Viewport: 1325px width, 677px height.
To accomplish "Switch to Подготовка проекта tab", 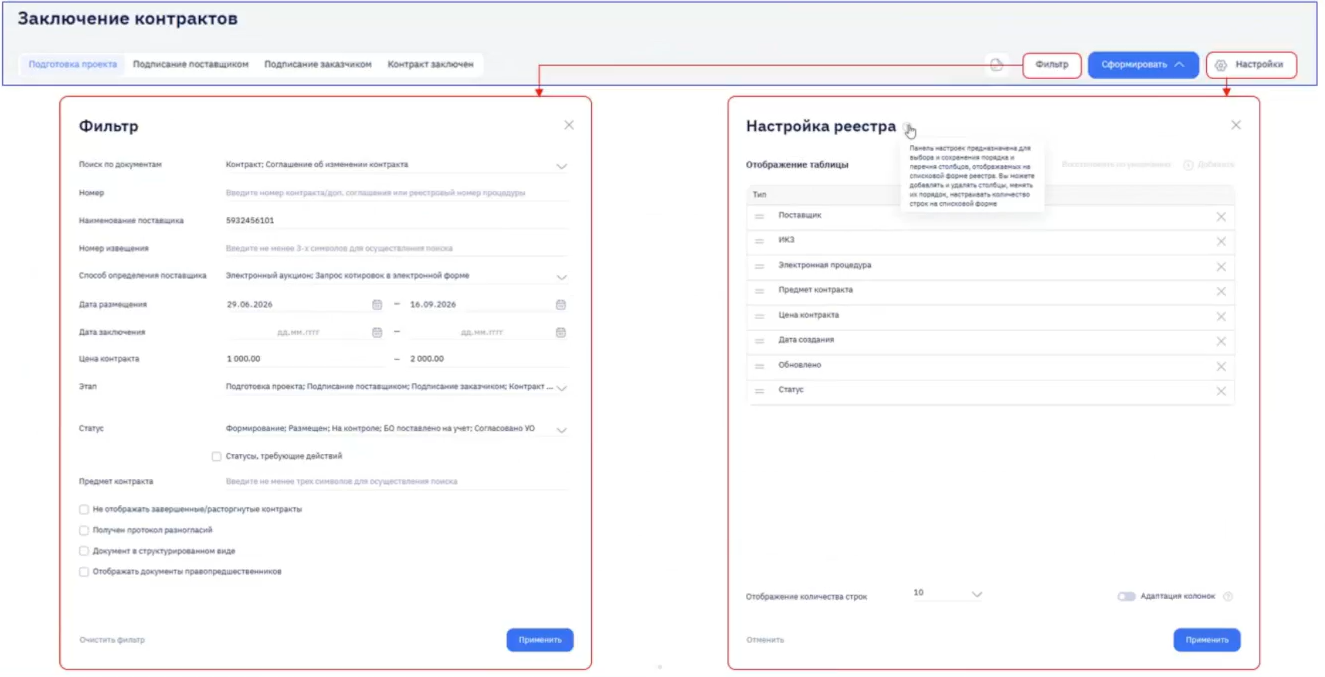I will pos(73,64).
